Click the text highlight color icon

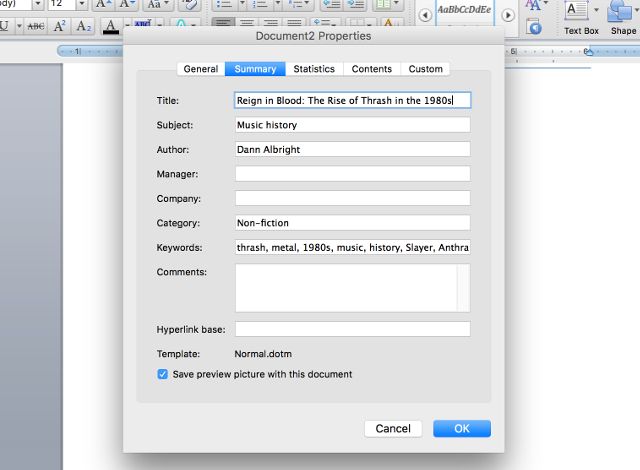(x=142, y=24)
